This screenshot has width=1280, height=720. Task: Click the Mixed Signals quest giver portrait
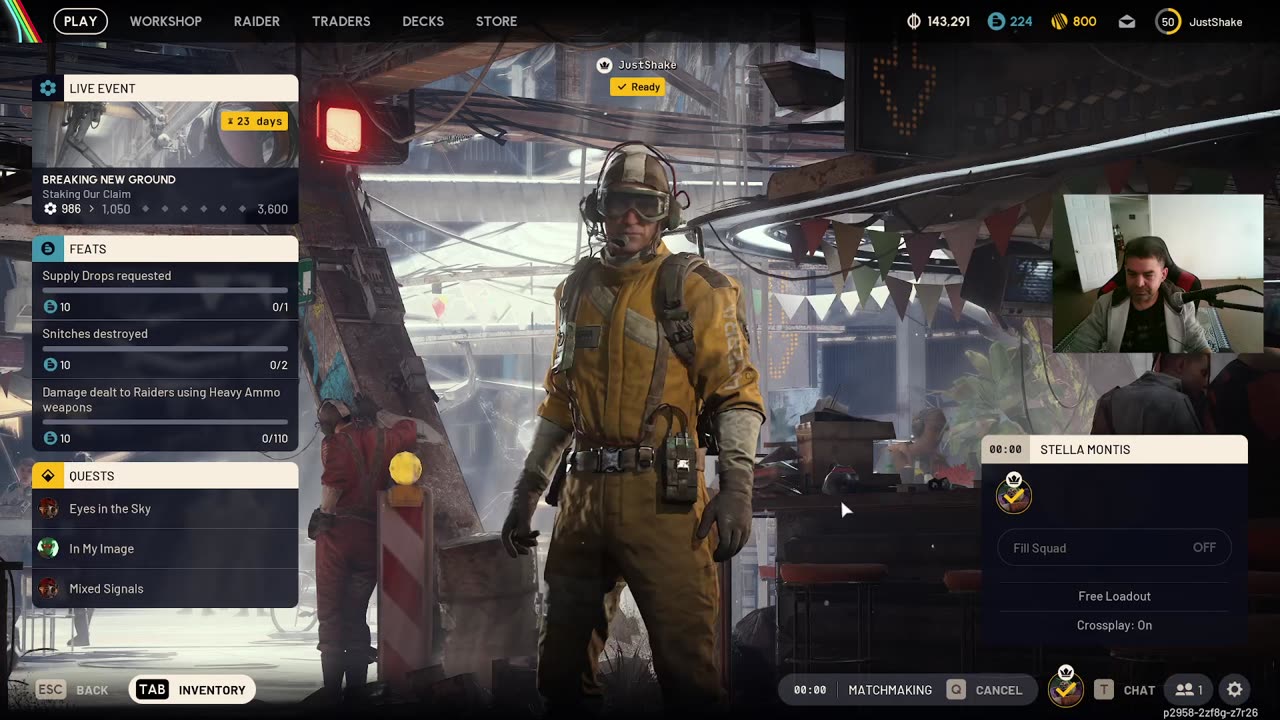48,588
